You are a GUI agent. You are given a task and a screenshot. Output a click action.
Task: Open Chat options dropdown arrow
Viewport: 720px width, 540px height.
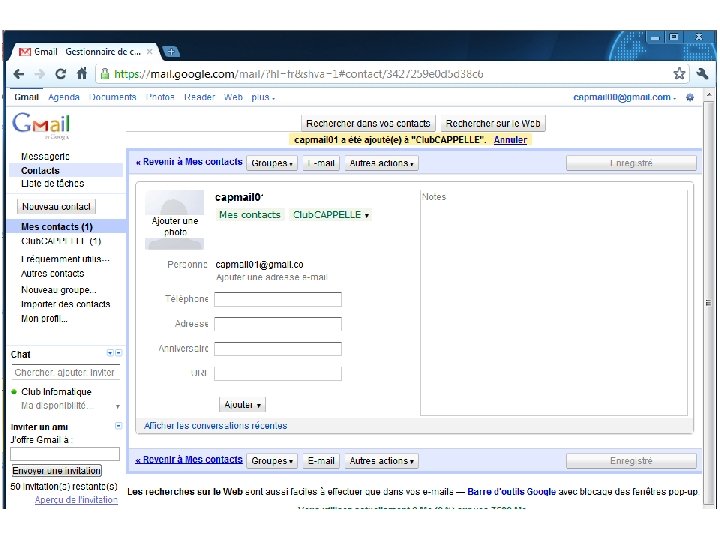[x=110, y=353]
